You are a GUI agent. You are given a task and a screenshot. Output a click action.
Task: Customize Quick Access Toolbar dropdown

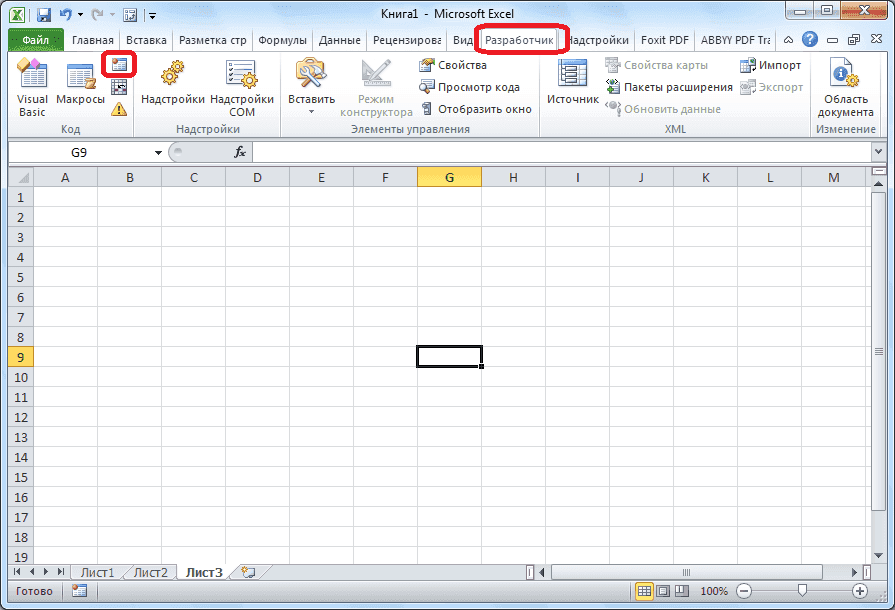click(x=152, y=15)
